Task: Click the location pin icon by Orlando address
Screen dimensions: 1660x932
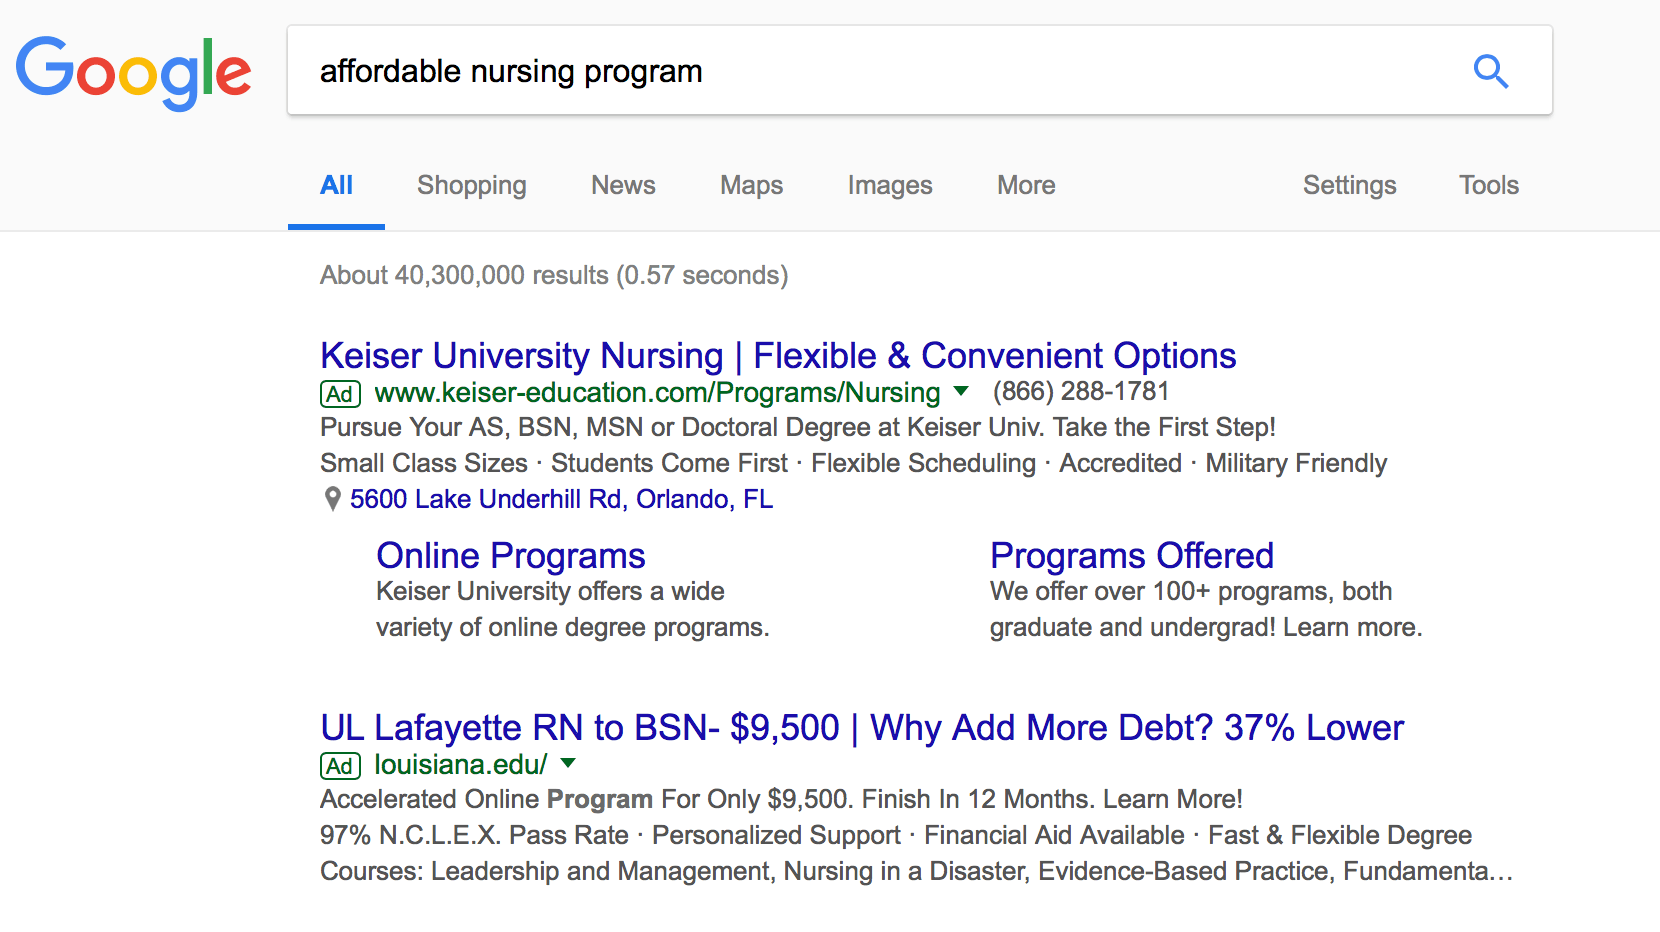Action: (333, 499)
